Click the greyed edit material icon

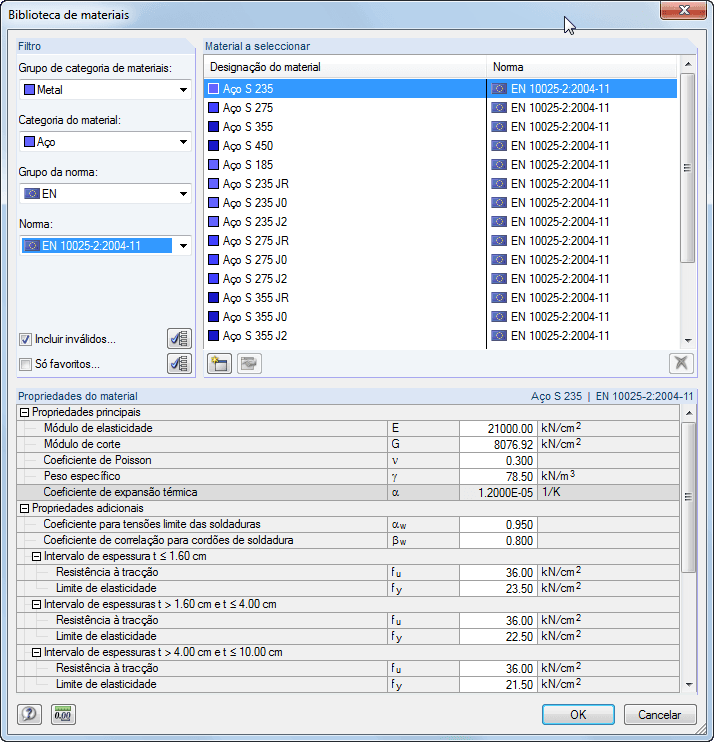tap(249, 363)
